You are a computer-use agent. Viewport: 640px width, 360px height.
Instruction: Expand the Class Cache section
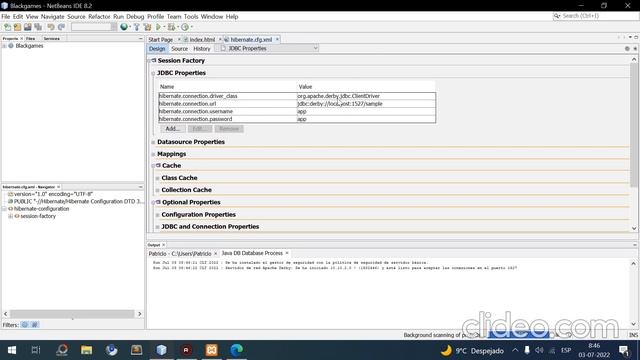[158, 178]
